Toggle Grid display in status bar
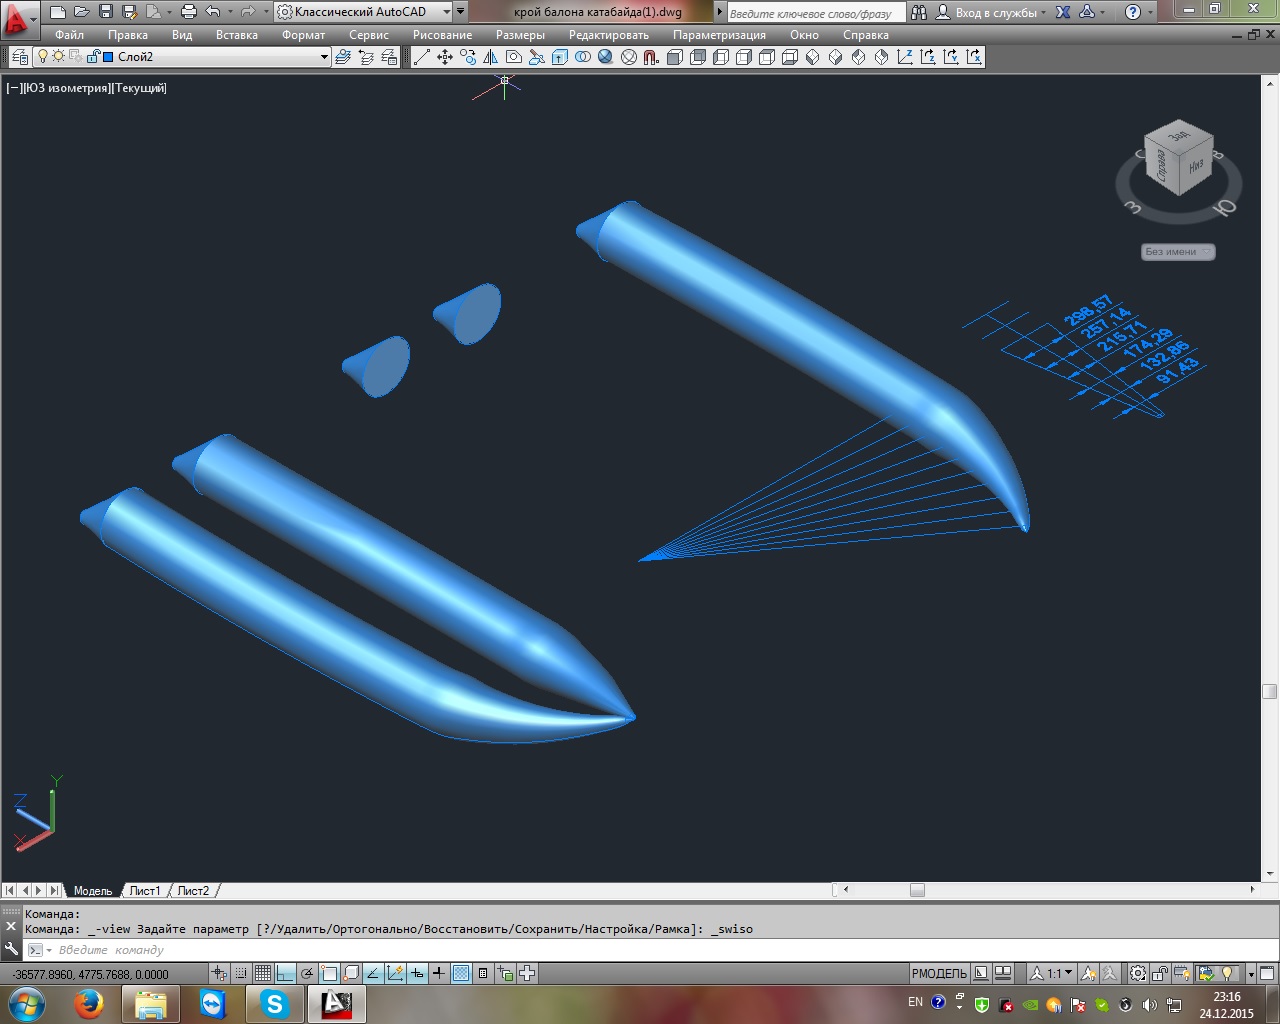Viewport: 1280px width, 1024px height. [x=263, y=973]
